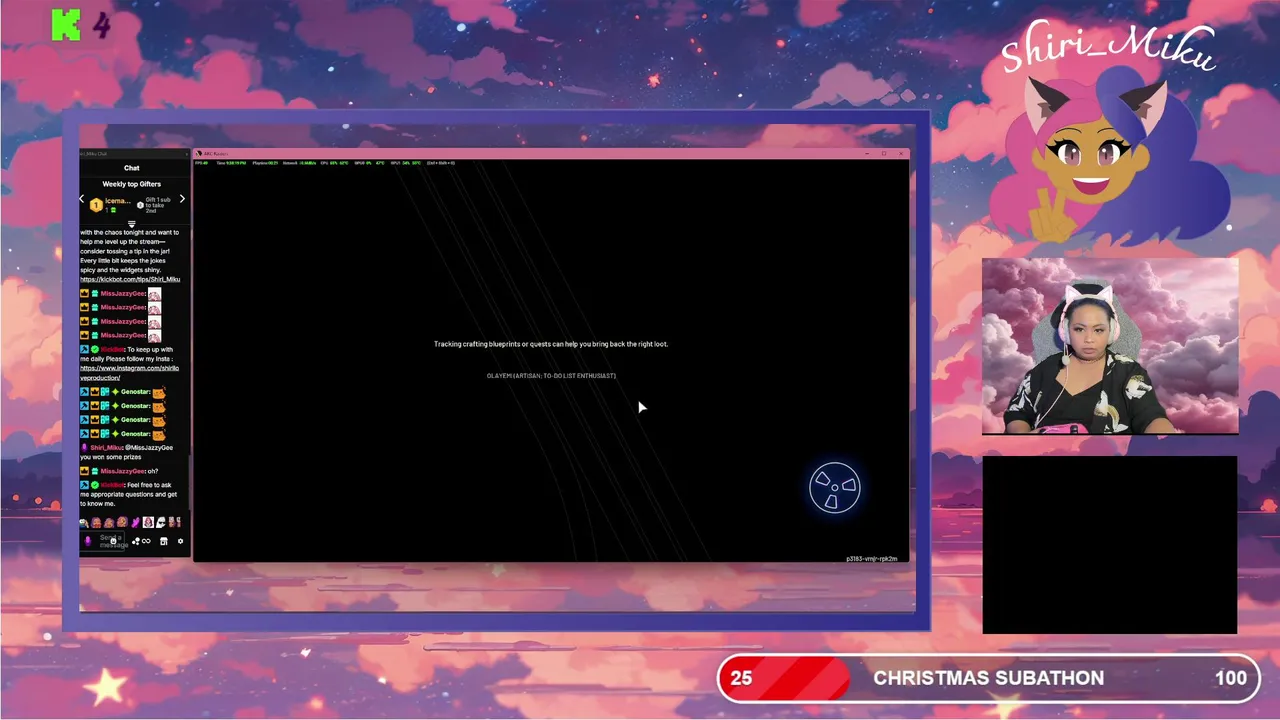Show the previous weekly top gifter
Screen dimensions: 1280x720
(82, 199)
